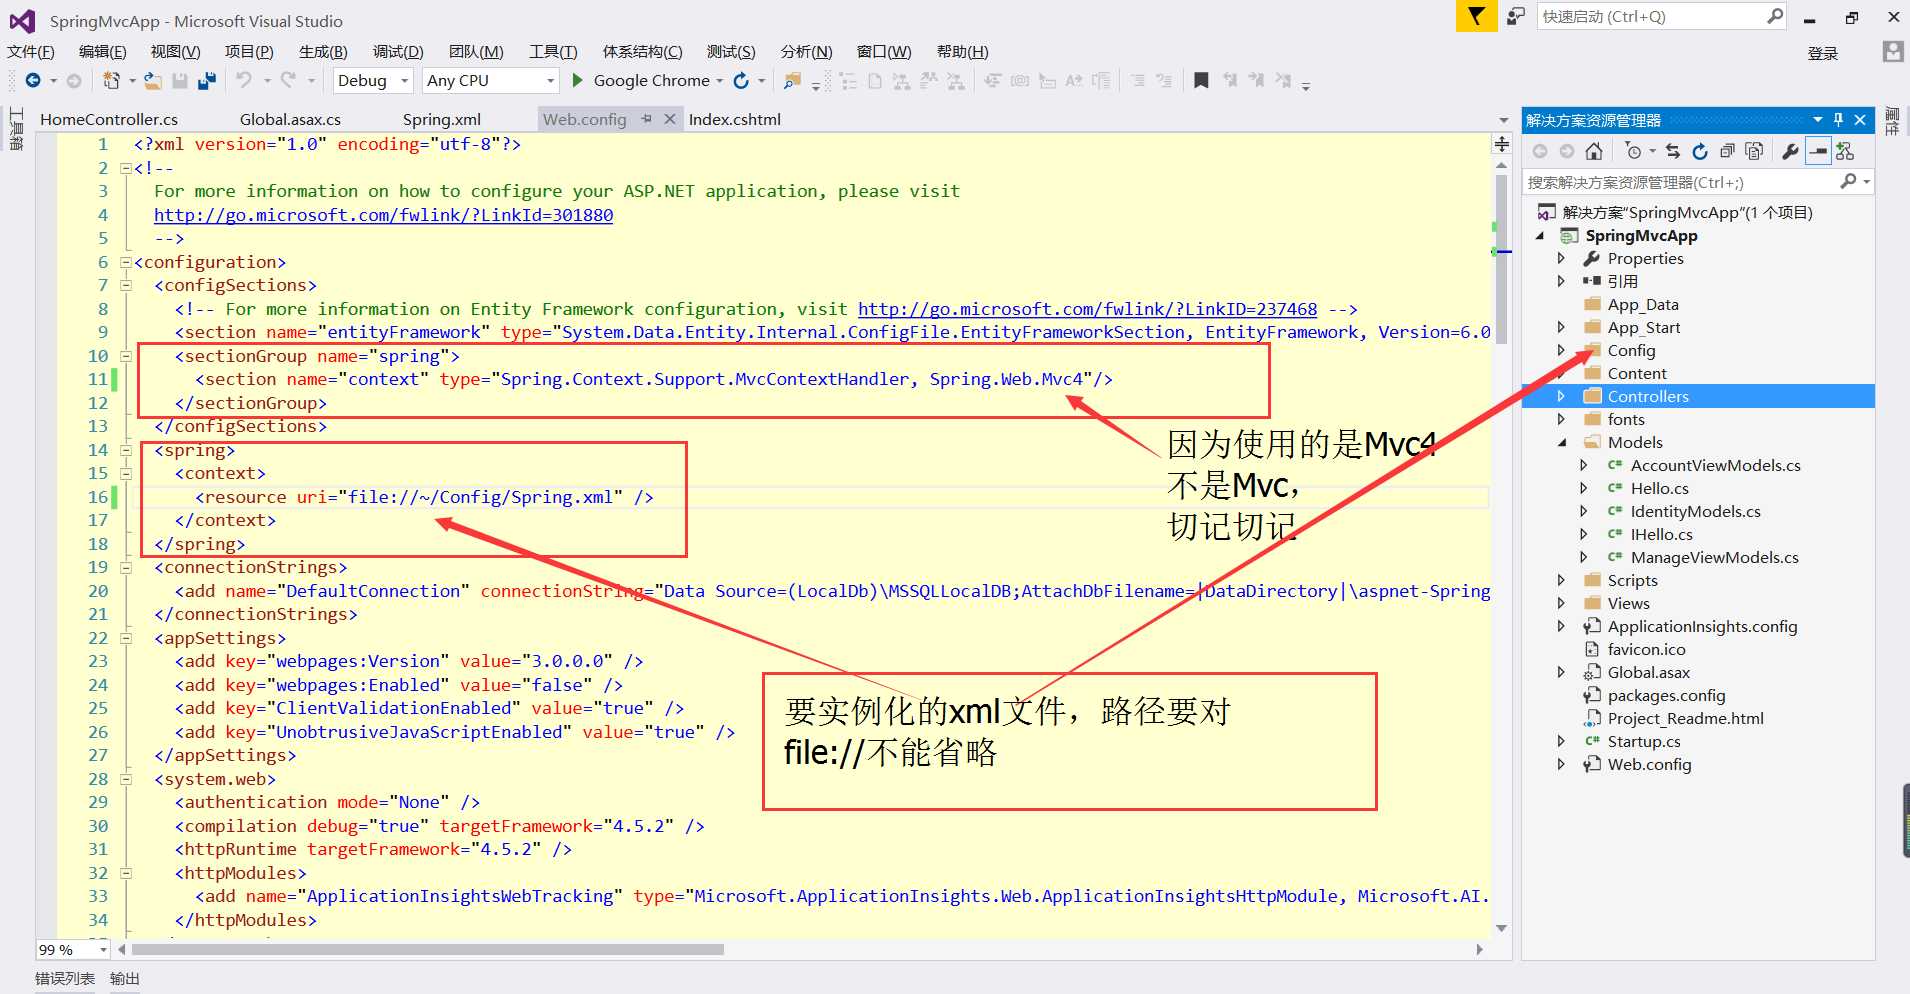The height and width of the screenshot is (994, 1910).
Task: Click the New Project toolbar icon
Action: point(111,80)
